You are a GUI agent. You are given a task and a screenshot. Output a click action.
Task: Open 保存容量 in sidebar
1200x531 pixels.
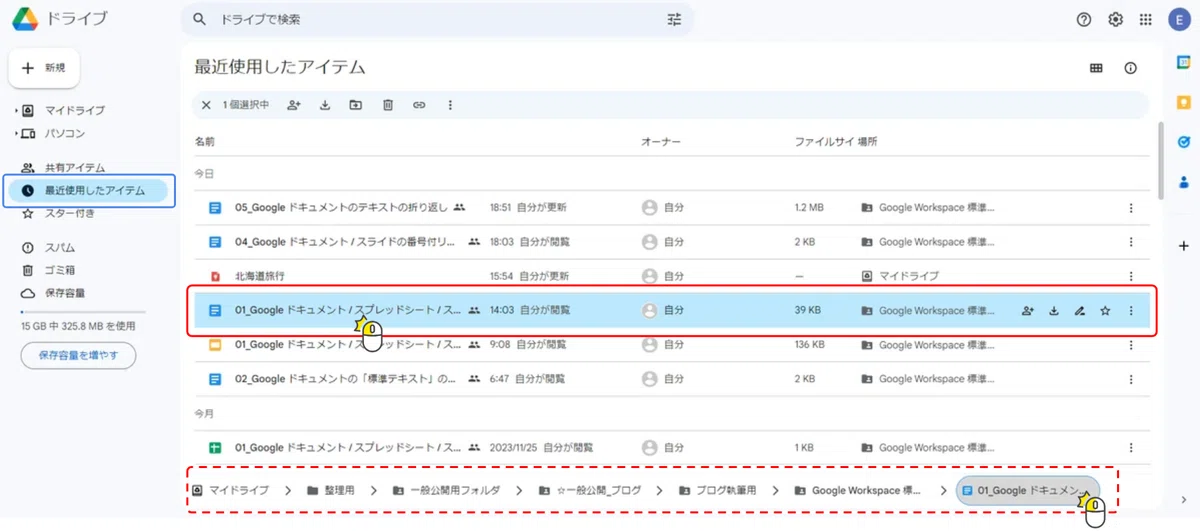(x=65, y=293)
